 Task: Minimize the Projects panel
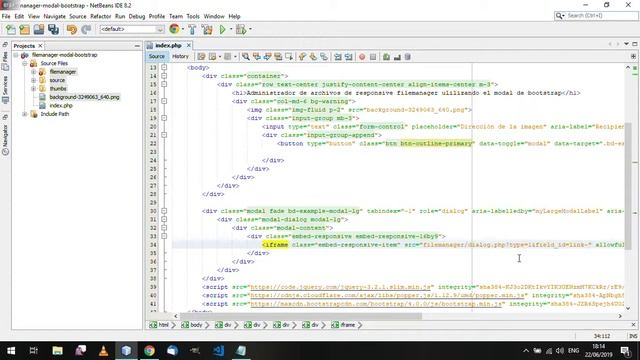137,46
